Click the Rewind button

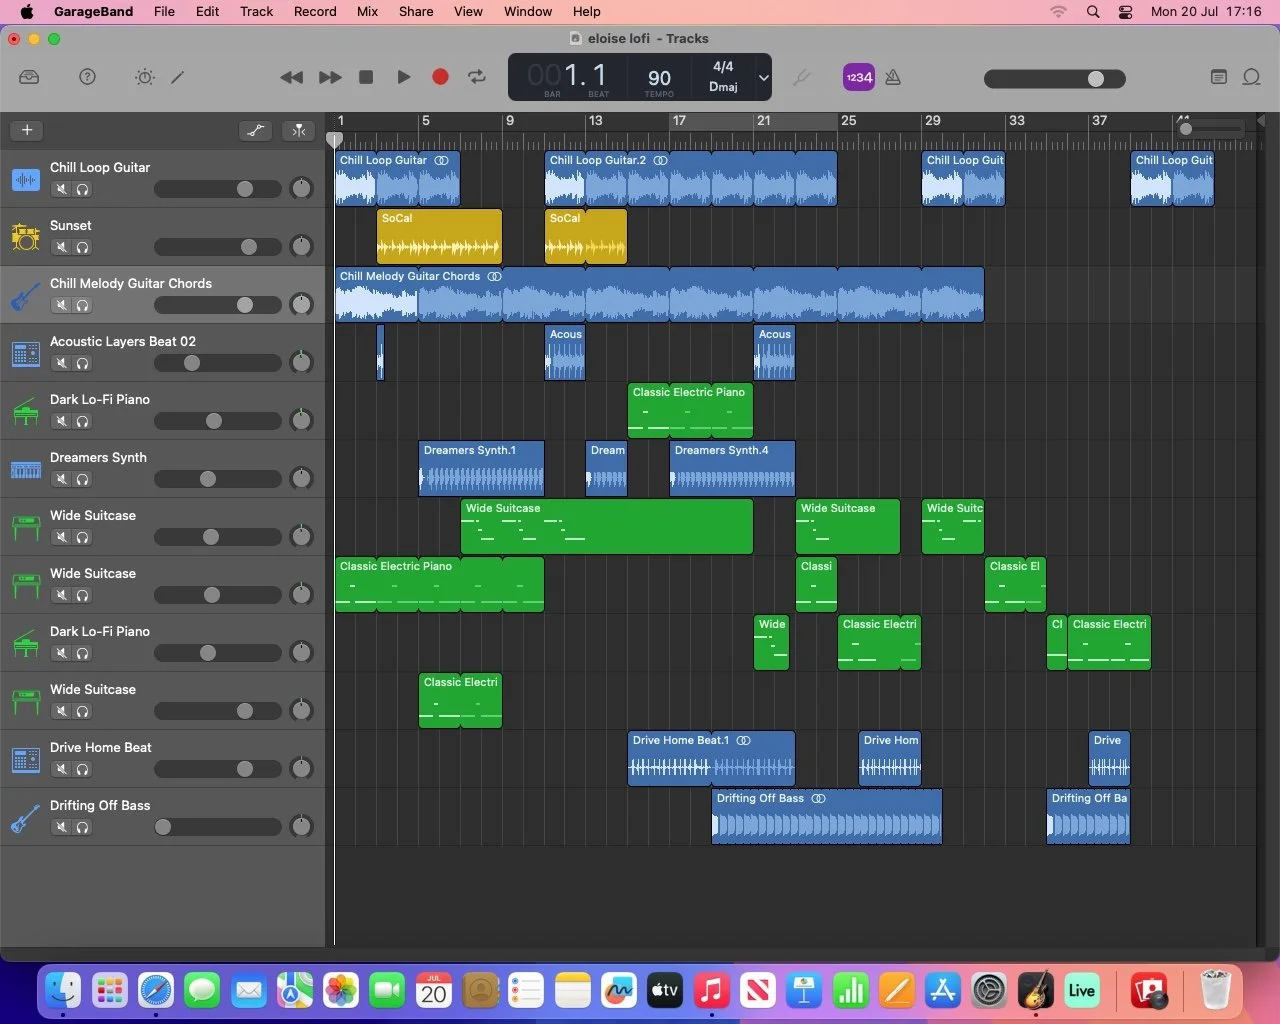point(291,77)
